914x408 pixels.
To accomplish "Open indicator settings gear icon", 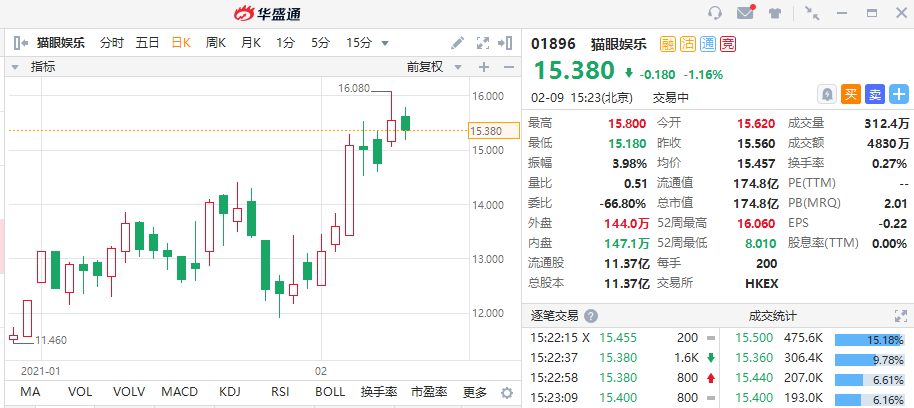I will pos(507,392).
